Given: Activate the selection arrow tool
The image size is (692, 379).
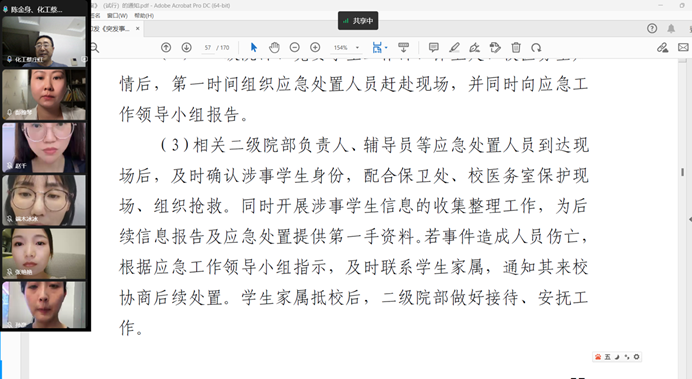Looking at the screenshot, I should 254,47.
